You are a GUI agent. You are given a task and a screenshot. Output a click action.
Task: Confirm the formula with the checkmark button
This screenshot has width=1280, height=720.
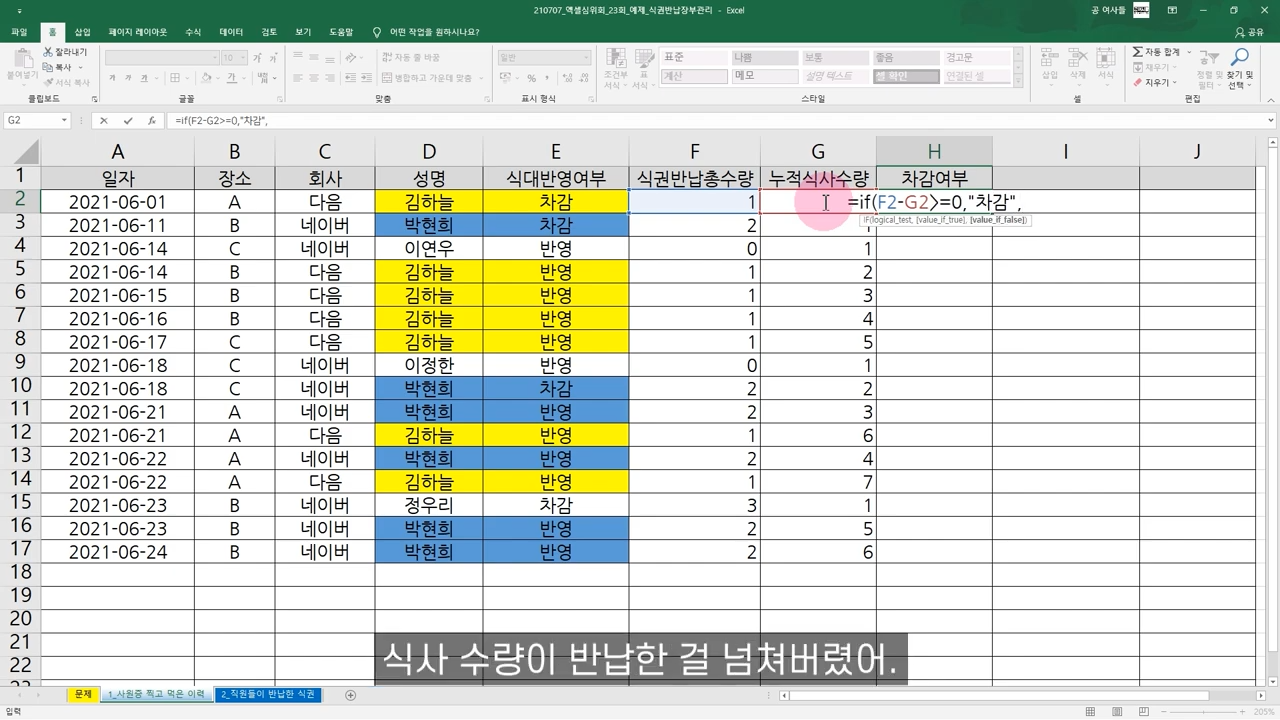128,120
